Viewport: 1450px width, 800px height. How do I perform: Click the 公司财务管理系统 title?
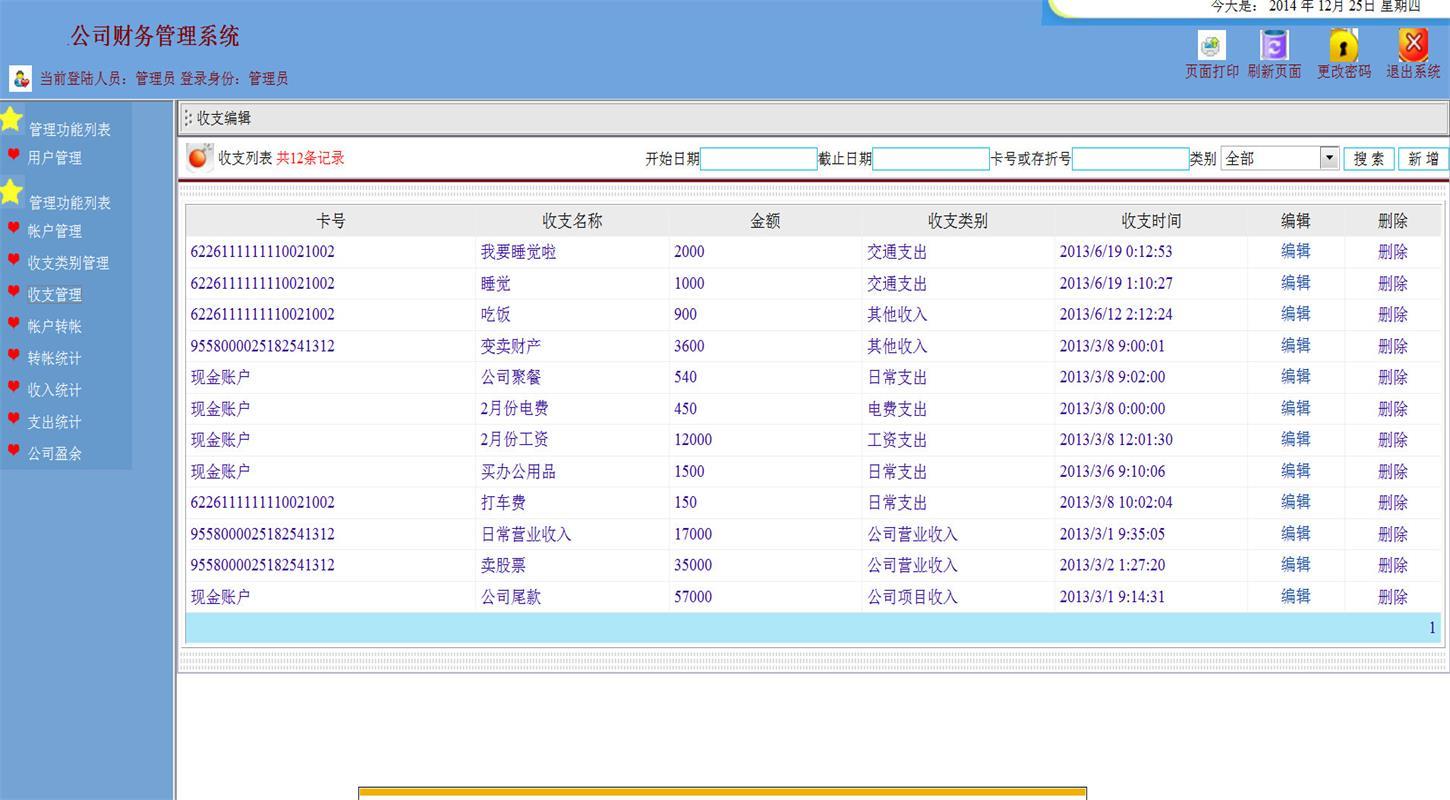click(154, 36)
